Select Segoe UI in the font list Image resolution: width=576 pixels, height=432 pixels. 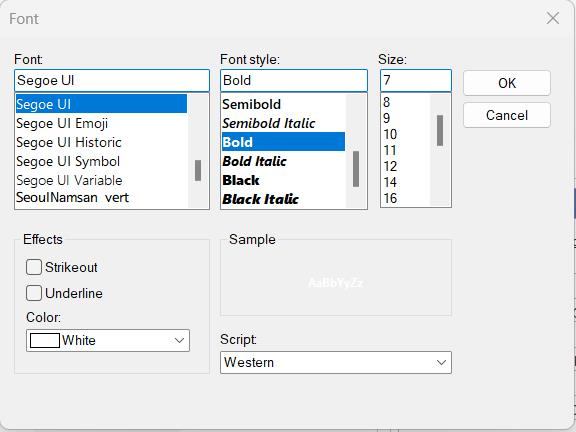(101, 104)
